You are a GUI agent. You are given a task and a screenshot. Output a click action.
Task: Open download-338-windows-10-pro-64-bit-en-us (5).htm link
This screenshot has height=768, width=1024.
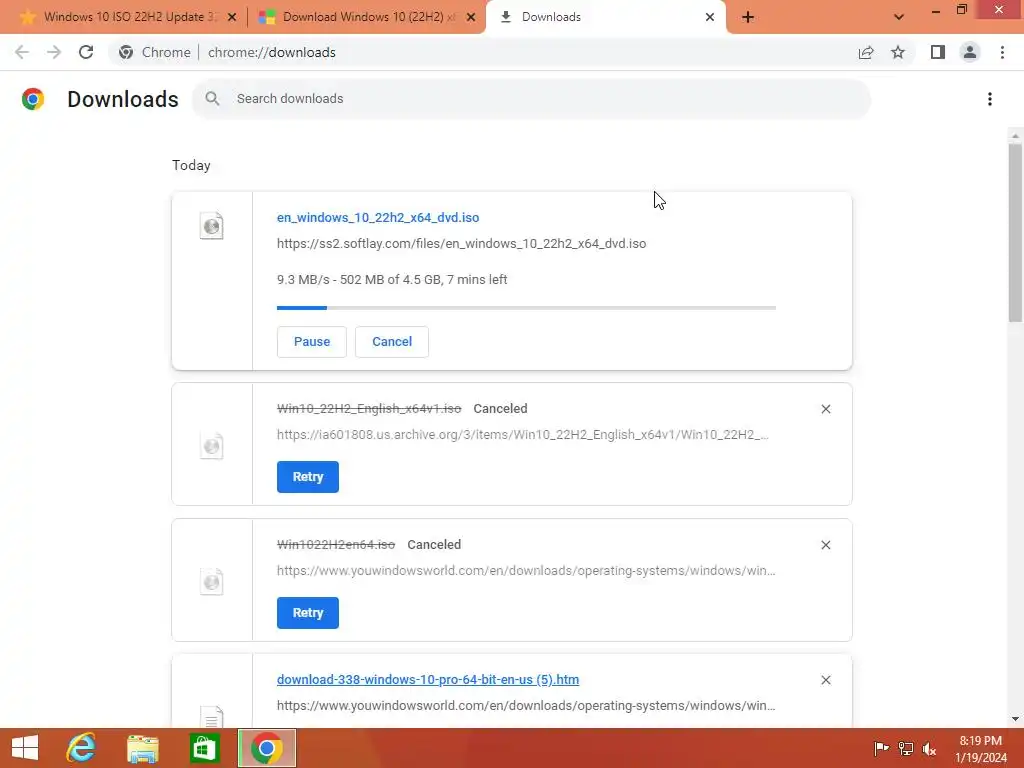(x=428, y=679)
